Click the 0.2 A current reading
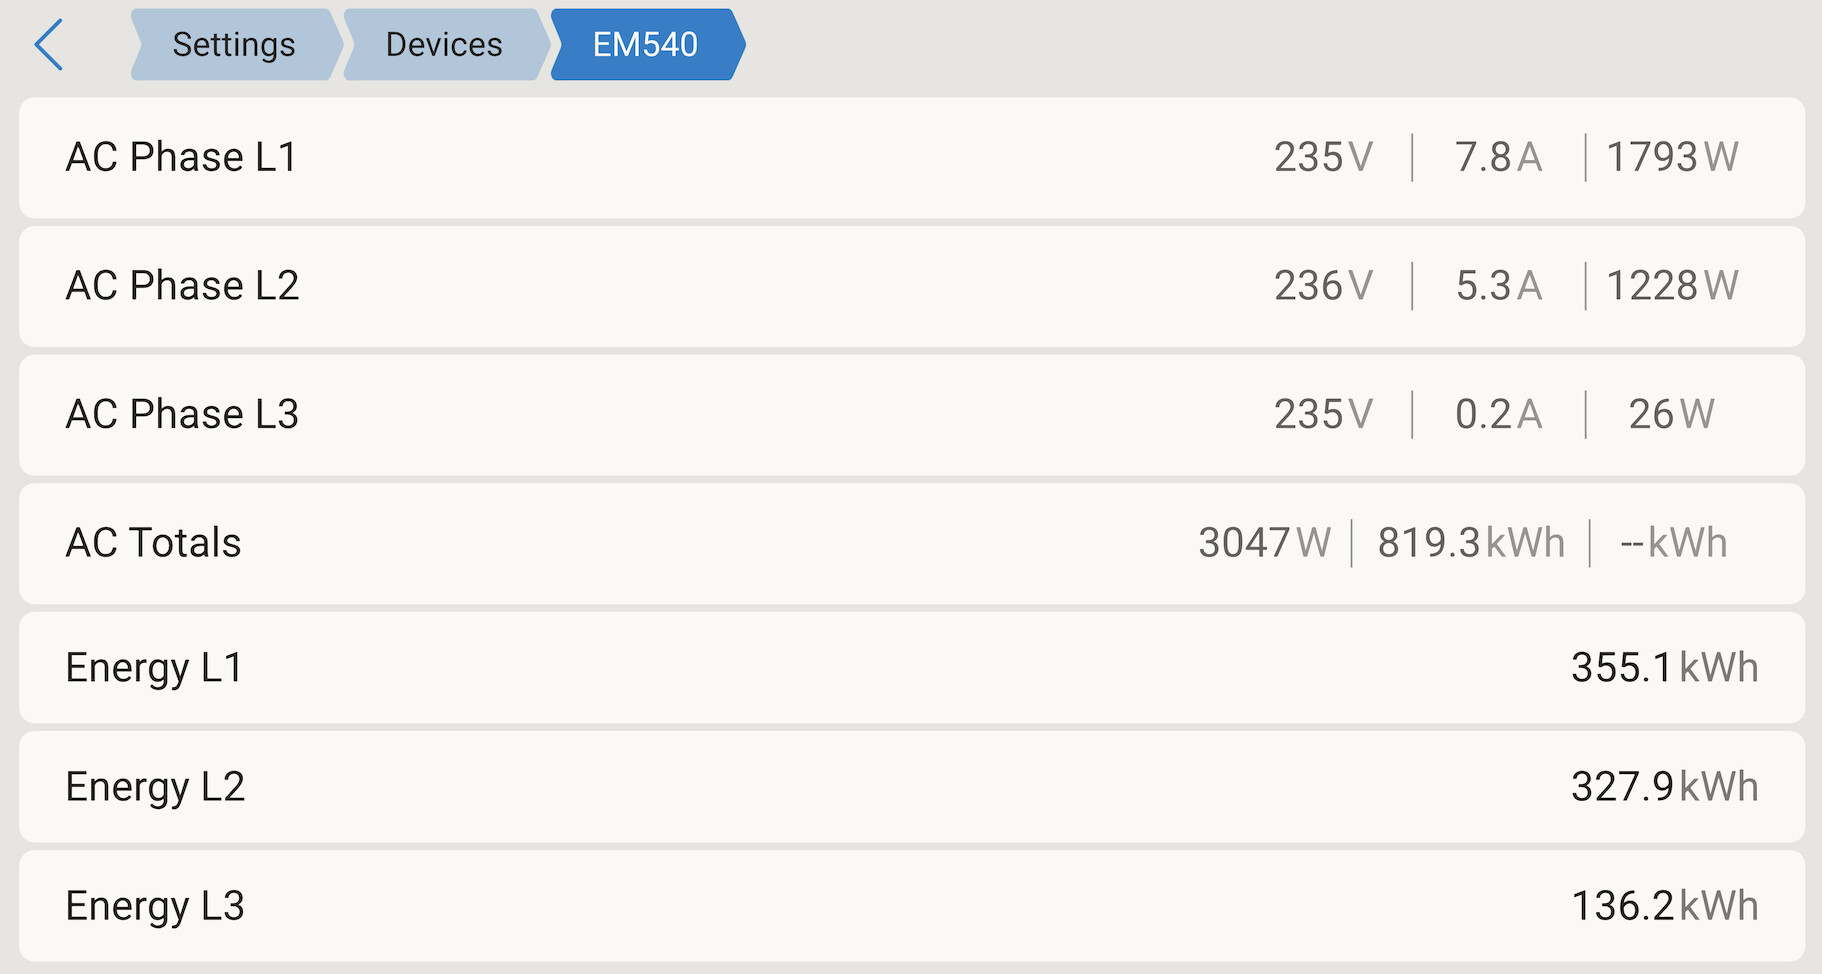This screenshot has width=1822, height=974. [x=1498, y=415]
